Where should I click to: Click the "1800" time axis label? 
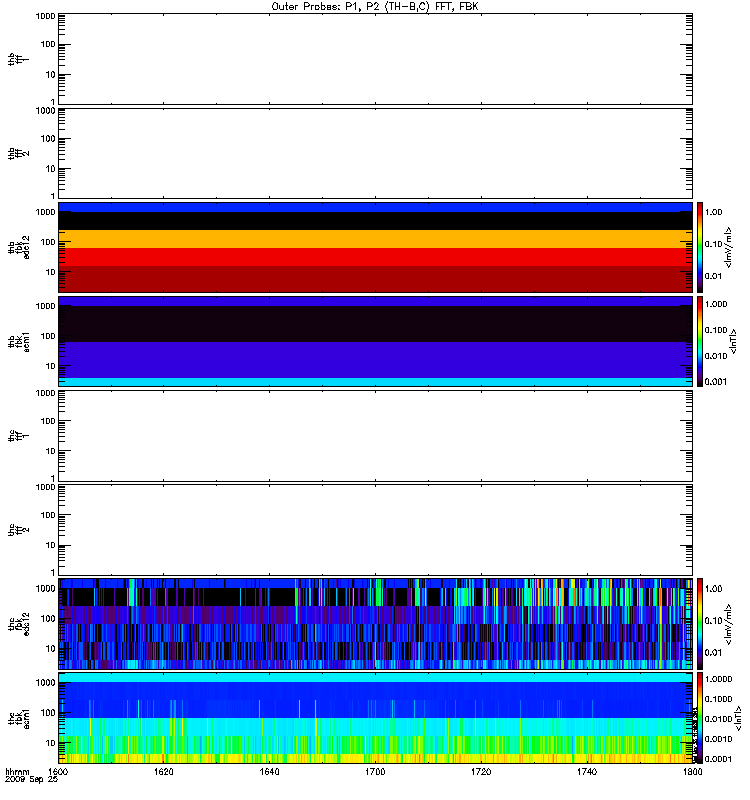(x=692, y=771)
